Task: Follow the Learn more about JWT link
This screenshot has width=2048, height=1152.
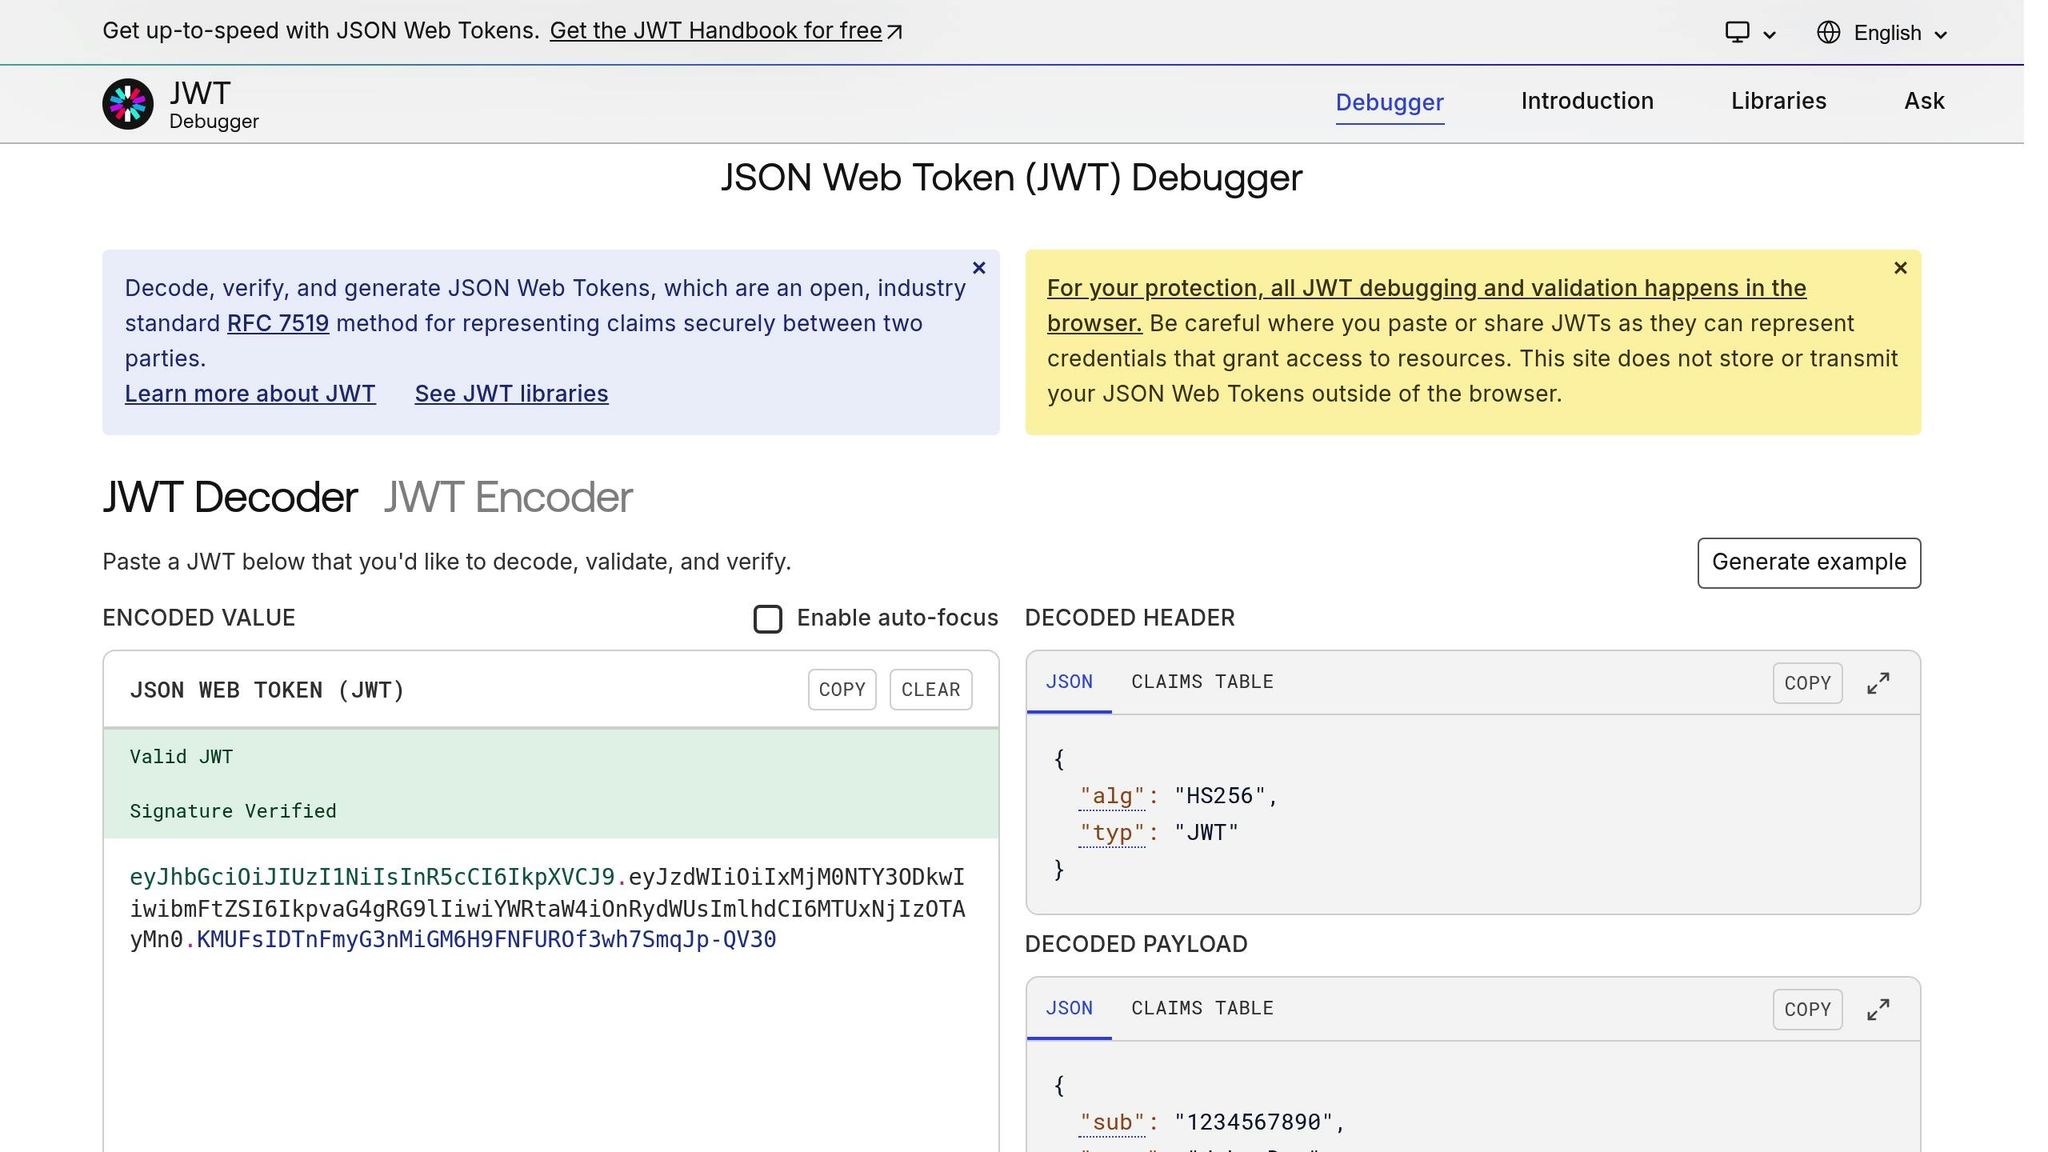Action: (249, 393)
